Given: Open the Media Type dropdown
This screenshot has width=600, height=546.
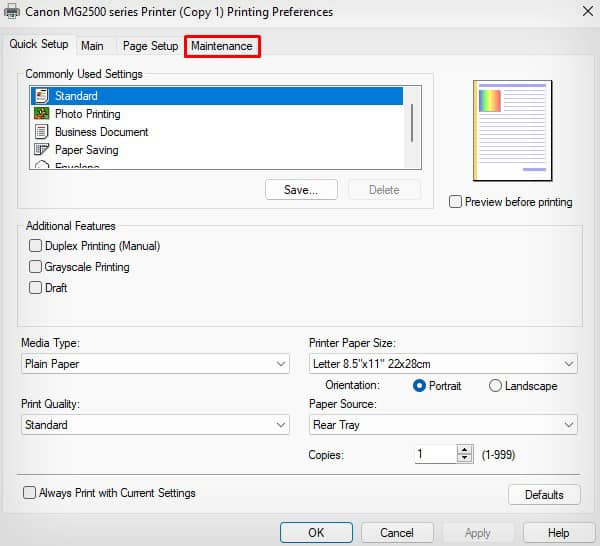Looking at the screenshot, I should [x=155, y=363].
